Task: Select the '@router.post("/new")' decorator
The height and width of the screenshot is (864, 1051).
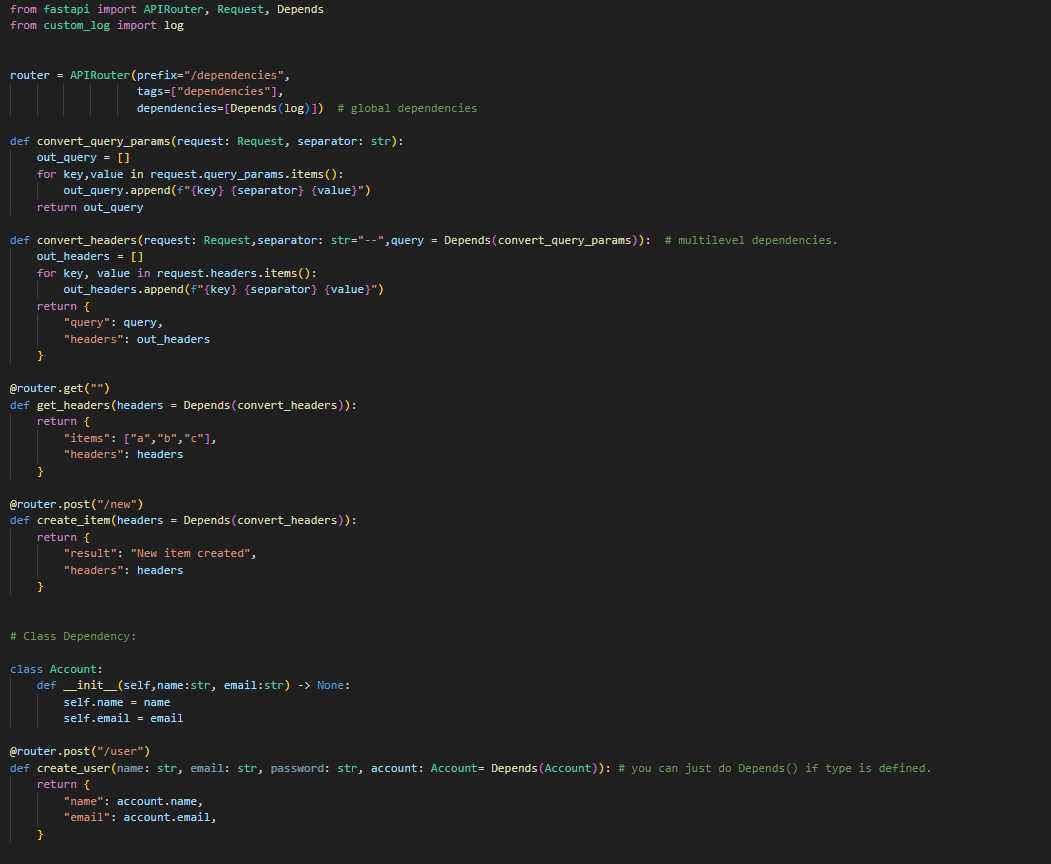Action: click(x=76, y=504)
